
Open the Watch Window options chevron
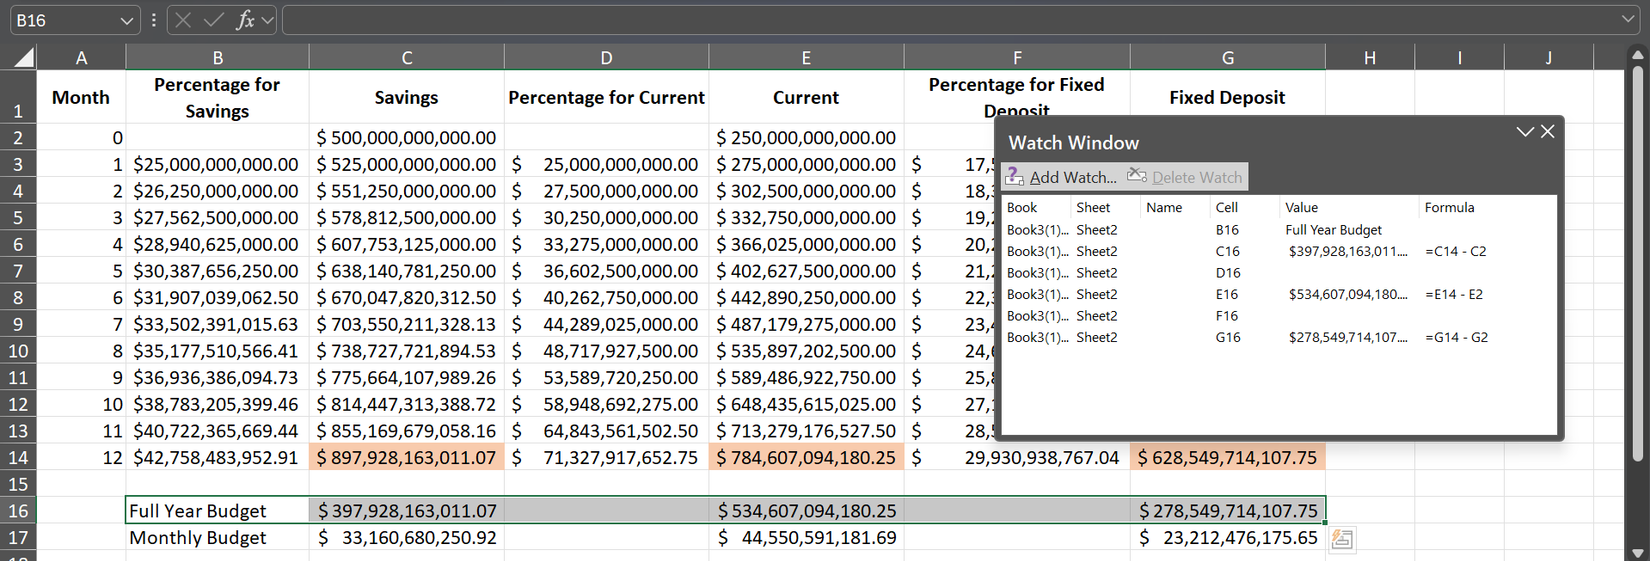[1524, 132]
